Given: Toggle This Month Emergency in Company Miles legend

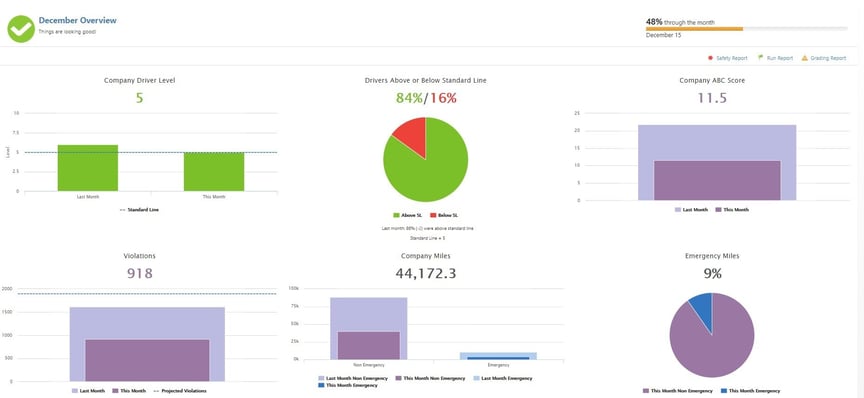Looking at the screenshot, I should point(348,385).
